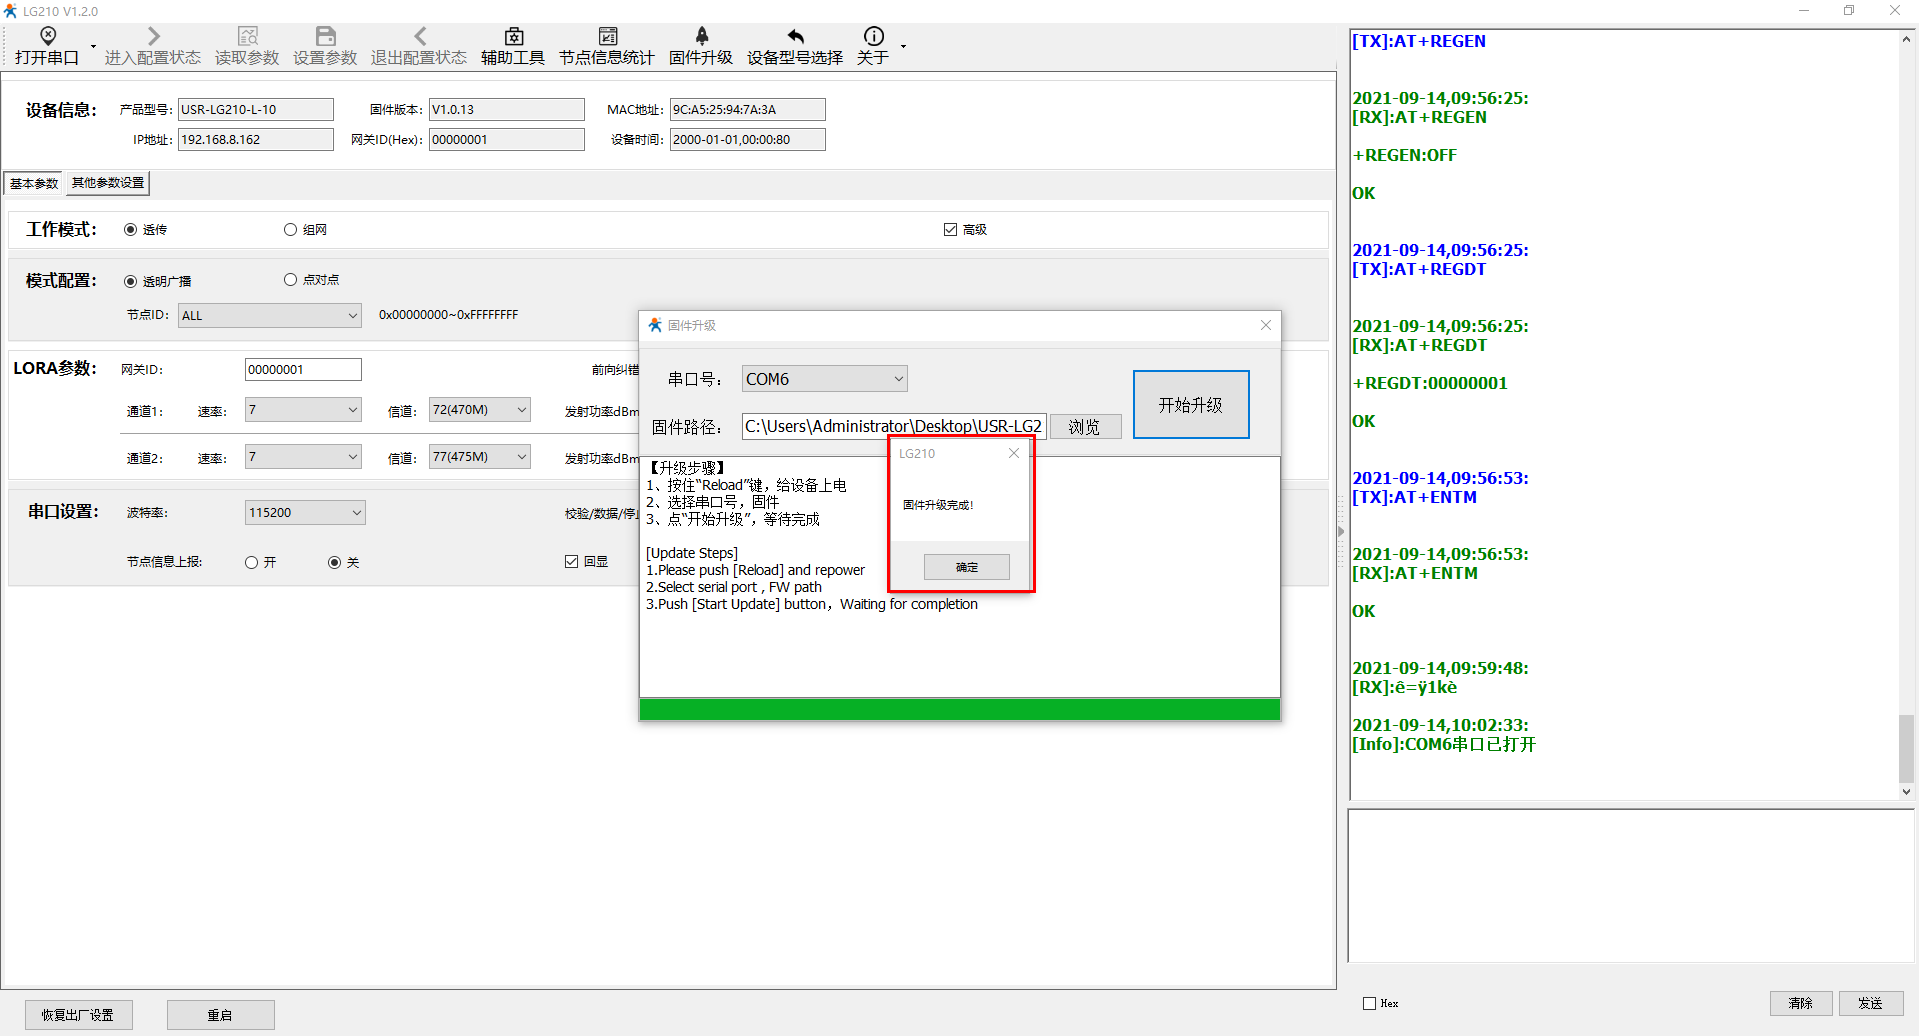Open the 波特率 115200 dropdown

tap(356, 513)
